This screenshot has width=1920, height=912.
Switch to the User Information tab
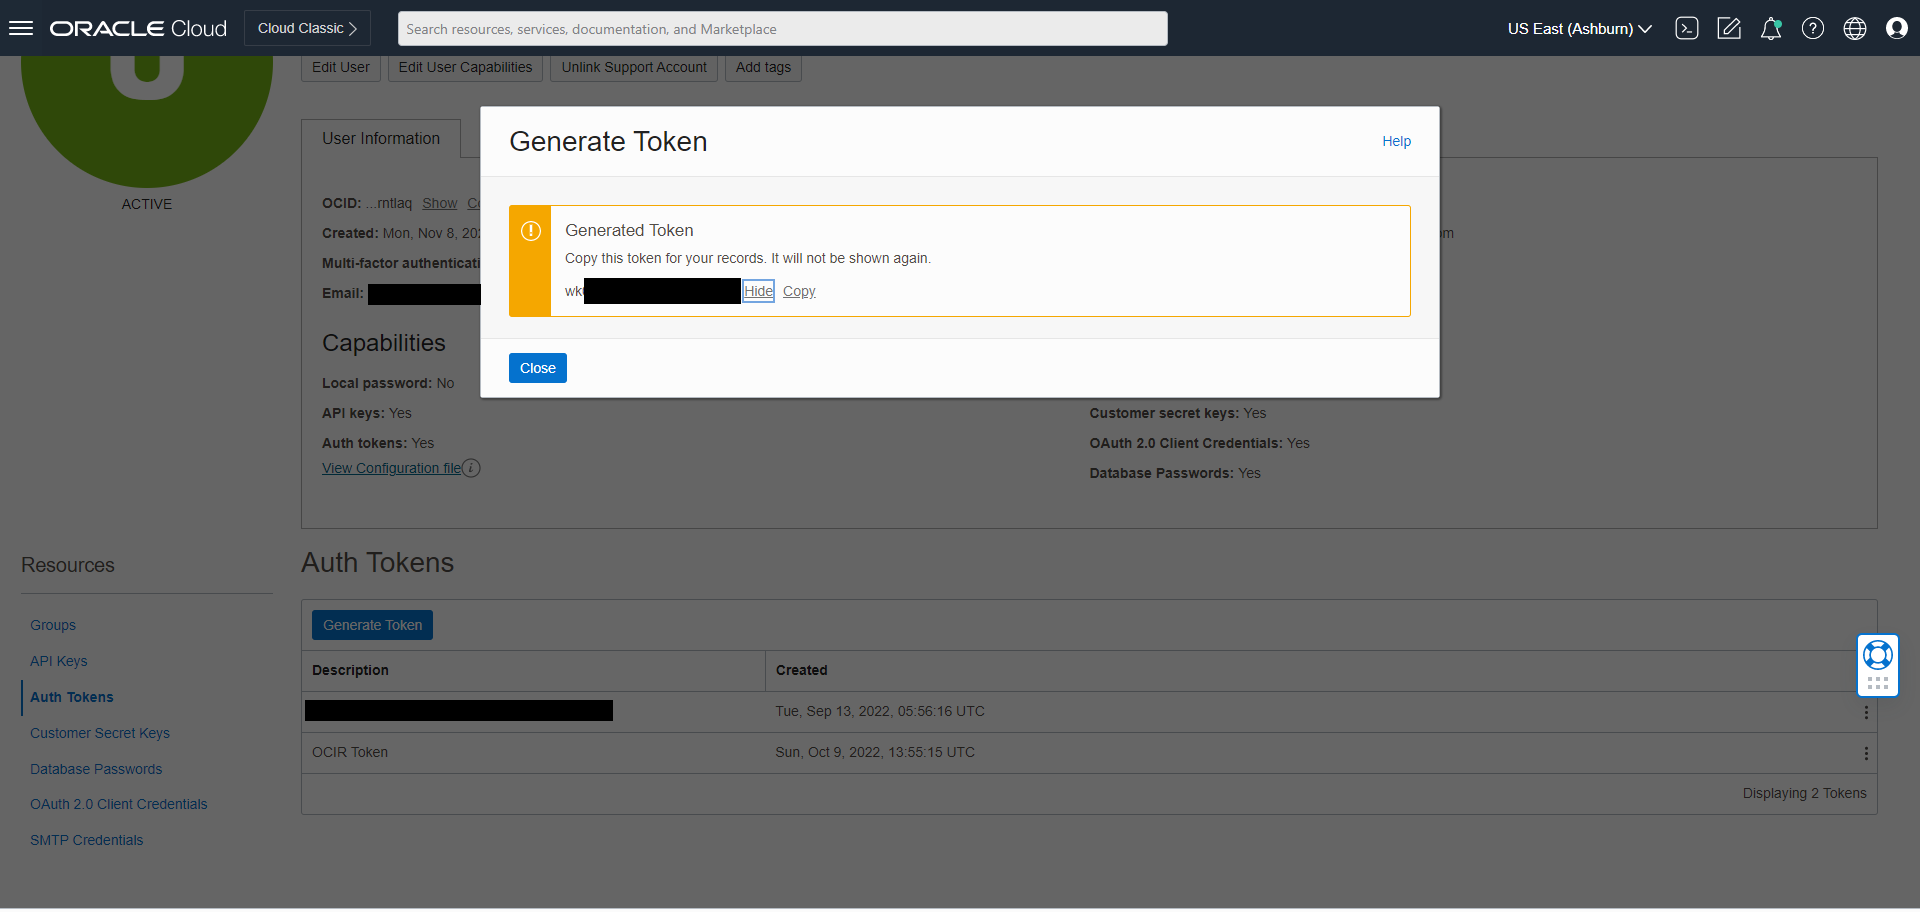[381, 139]
